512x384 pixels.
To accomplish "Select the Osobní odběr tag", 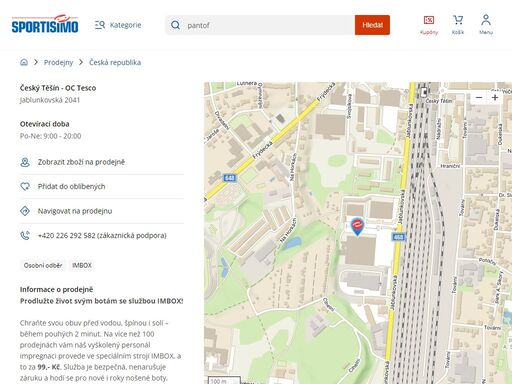I will point(43,266).
